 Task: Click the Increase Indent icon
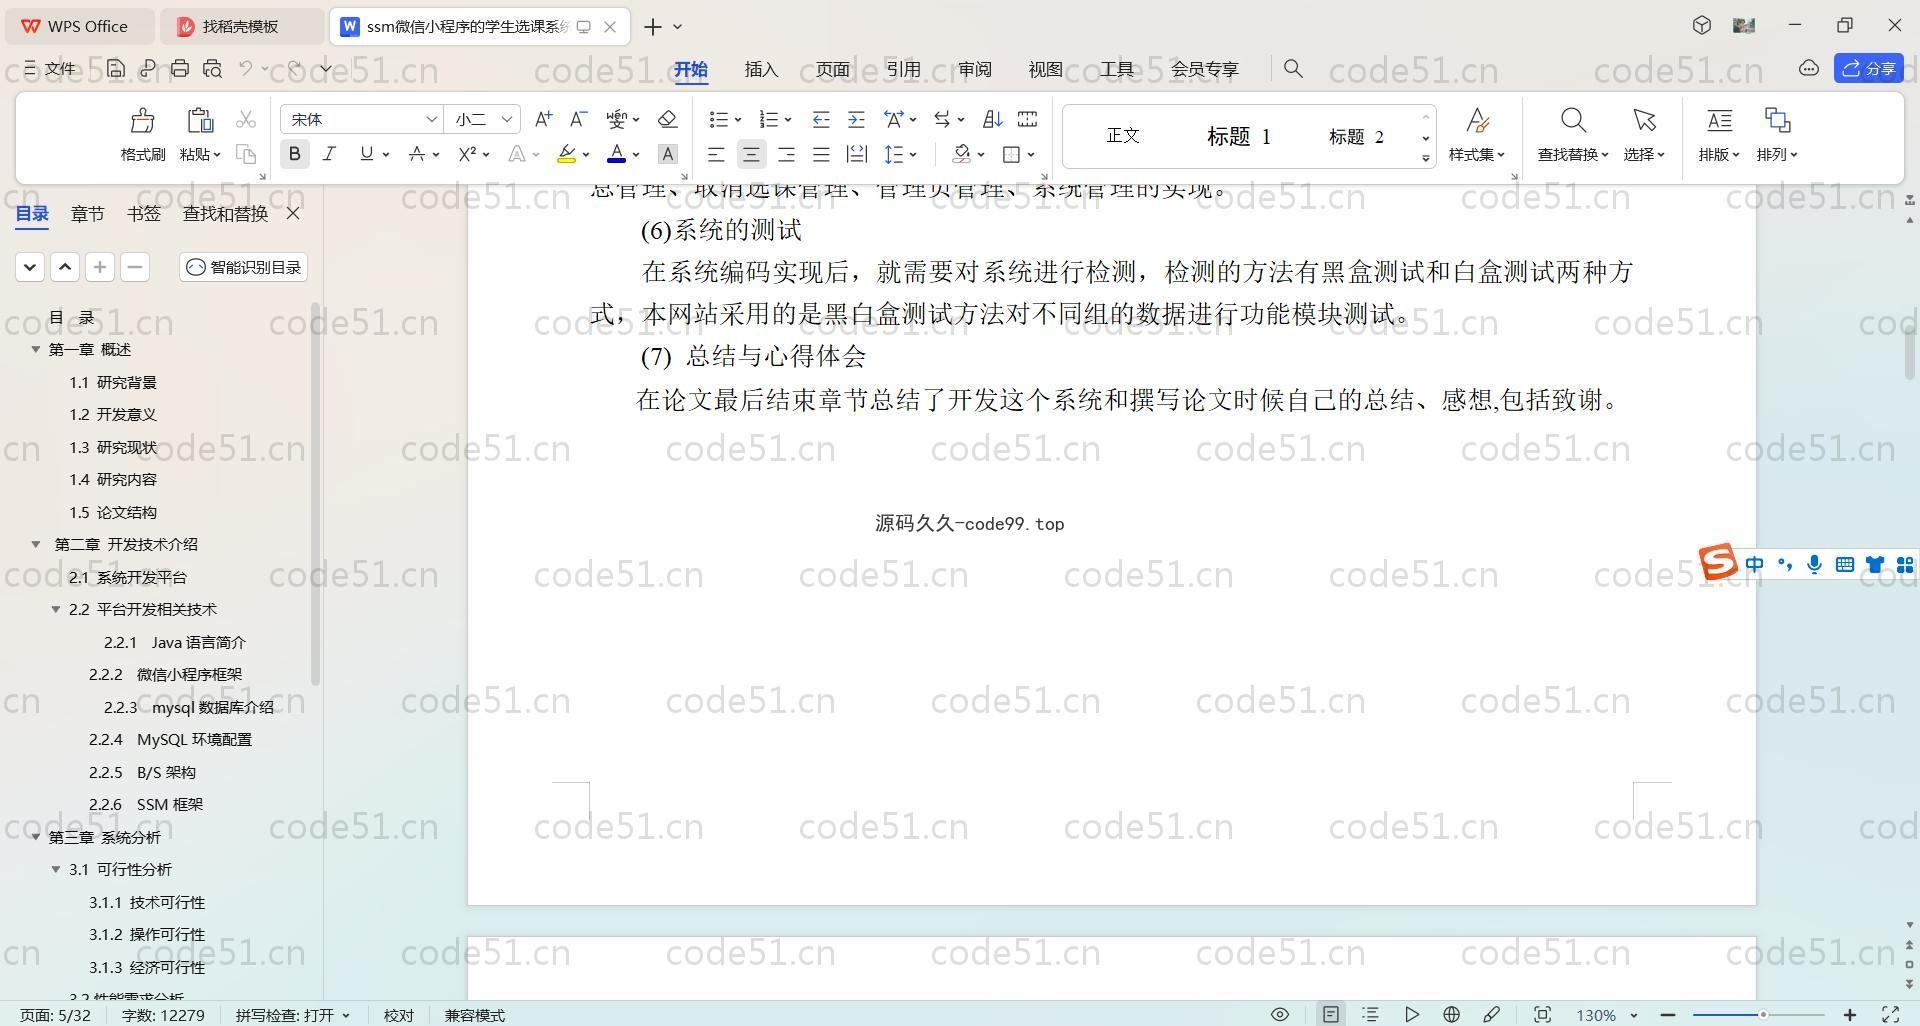coord(856,119)
